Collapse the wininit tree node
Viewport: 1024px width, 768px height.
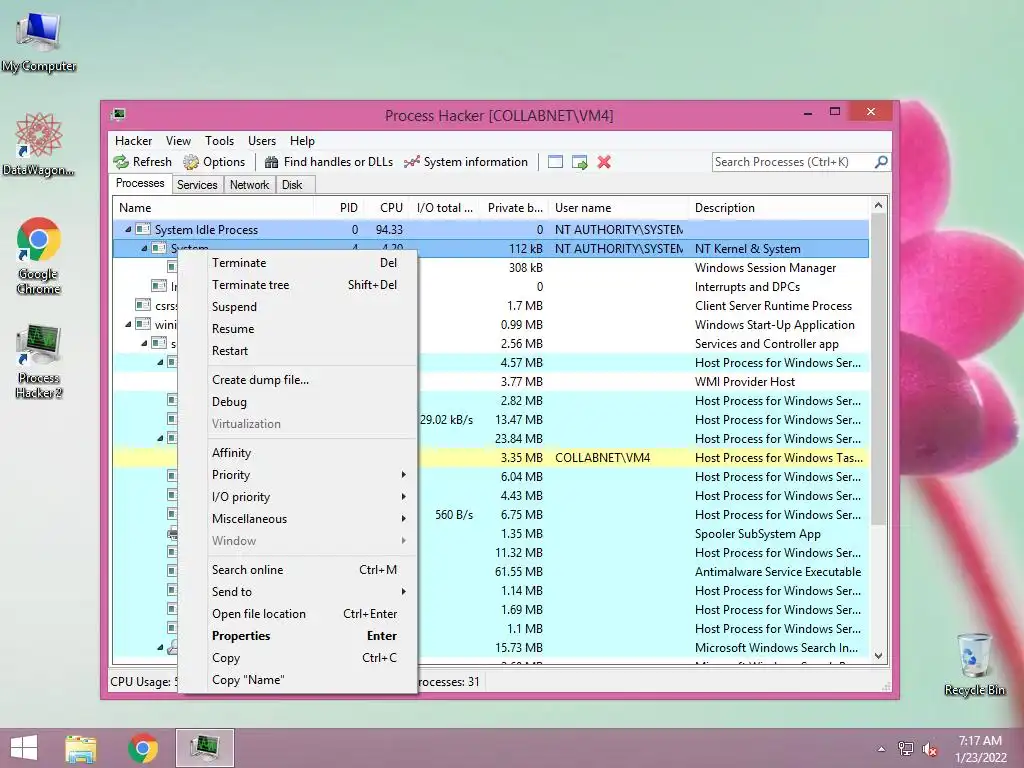pos(128,325)
